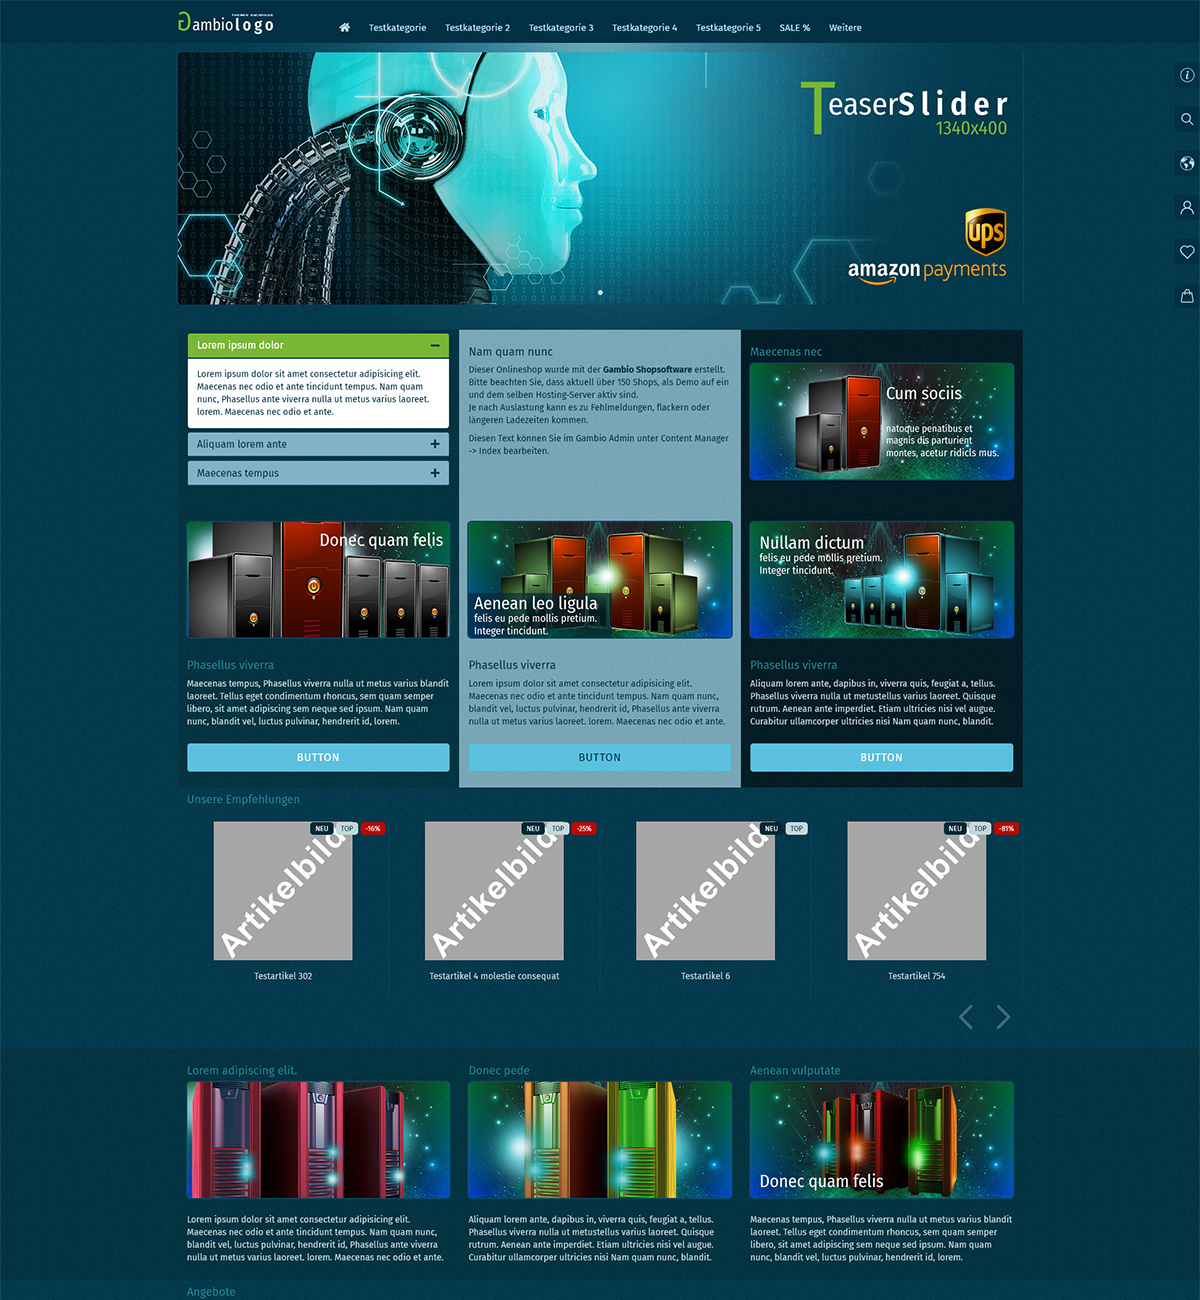Open the SALE % menu item
The image size is (1200, 1300).
794,28
